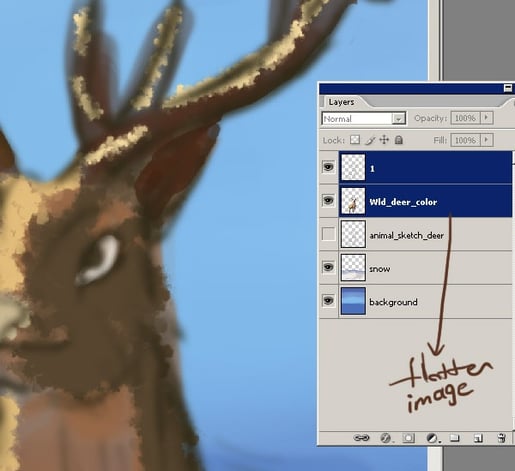The width and height of the screenshot is (515, 471).
Task: Hide the Wld_deer_color layer eye
Action: point(328,200)
